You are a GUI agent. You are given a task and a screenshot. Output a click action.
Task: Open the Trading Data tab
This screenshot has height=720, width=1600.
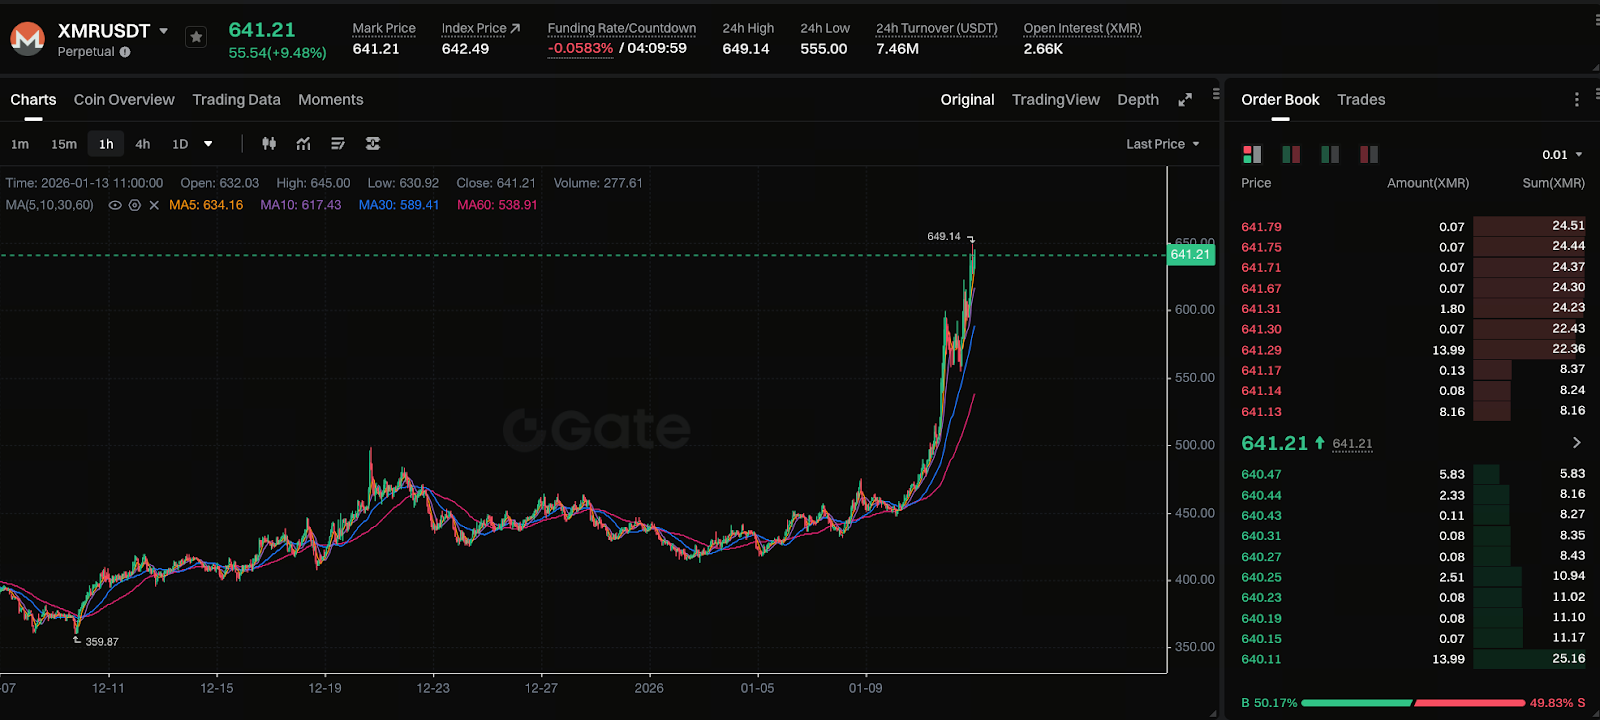coord(236,100)
